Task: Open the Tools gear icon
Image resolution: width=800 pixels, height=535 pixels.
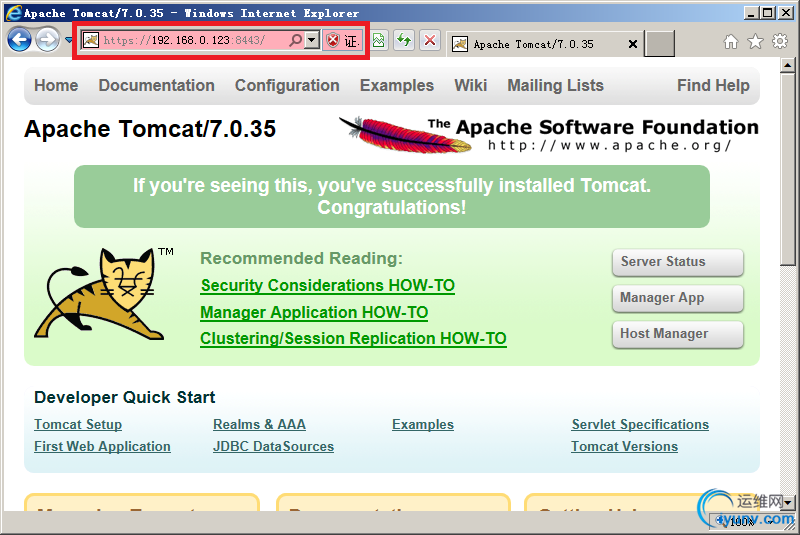Action: click(780, 41)
